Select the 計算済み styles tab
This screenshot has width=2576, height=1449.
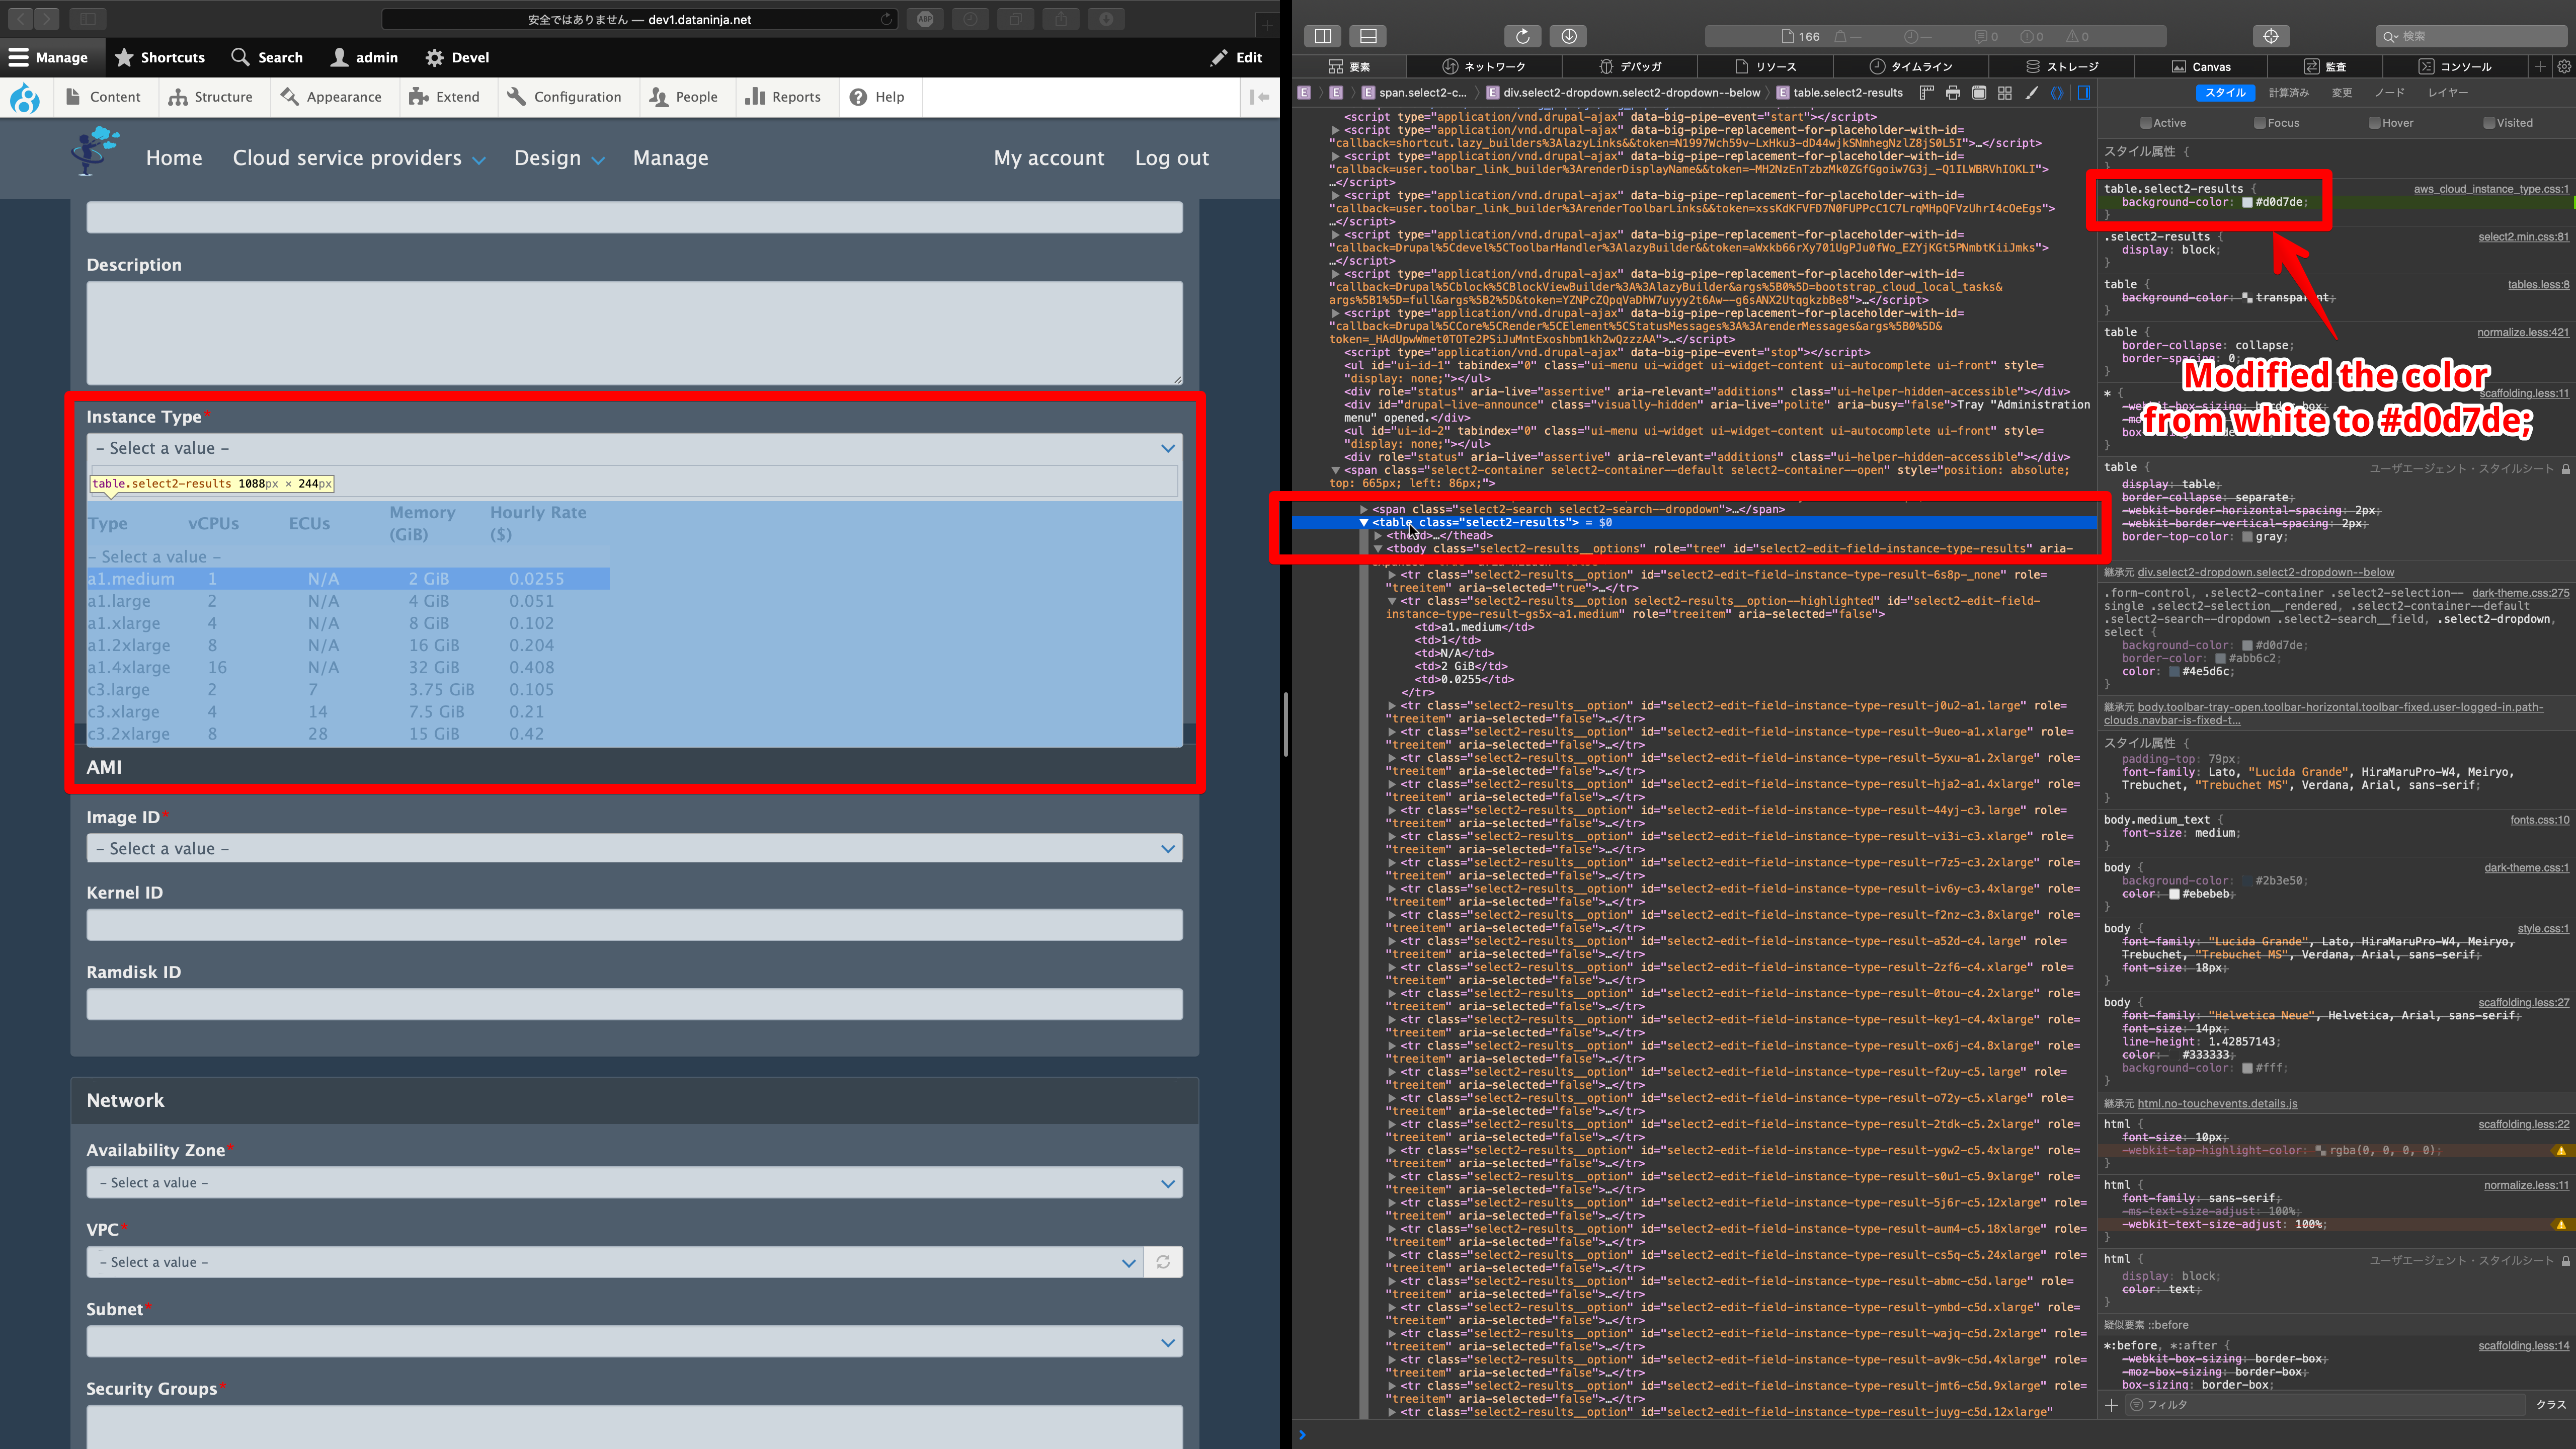coord(2288,93)
